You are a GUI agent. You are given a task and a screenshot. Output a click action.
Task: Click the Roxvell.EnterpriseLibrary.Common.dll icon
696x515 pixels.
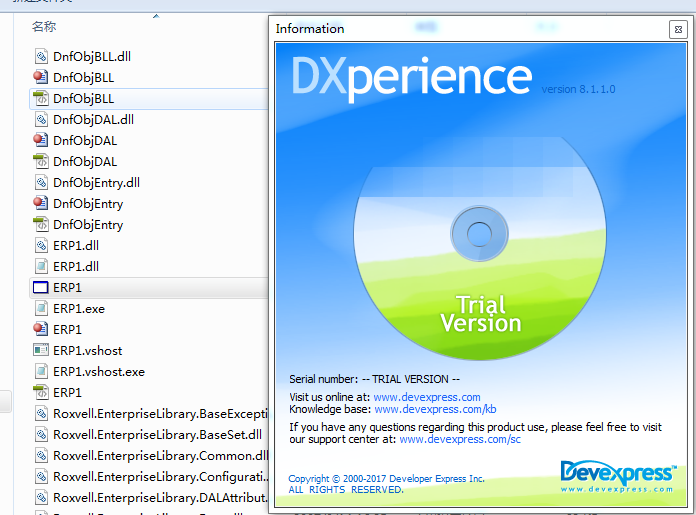[41, 456]
